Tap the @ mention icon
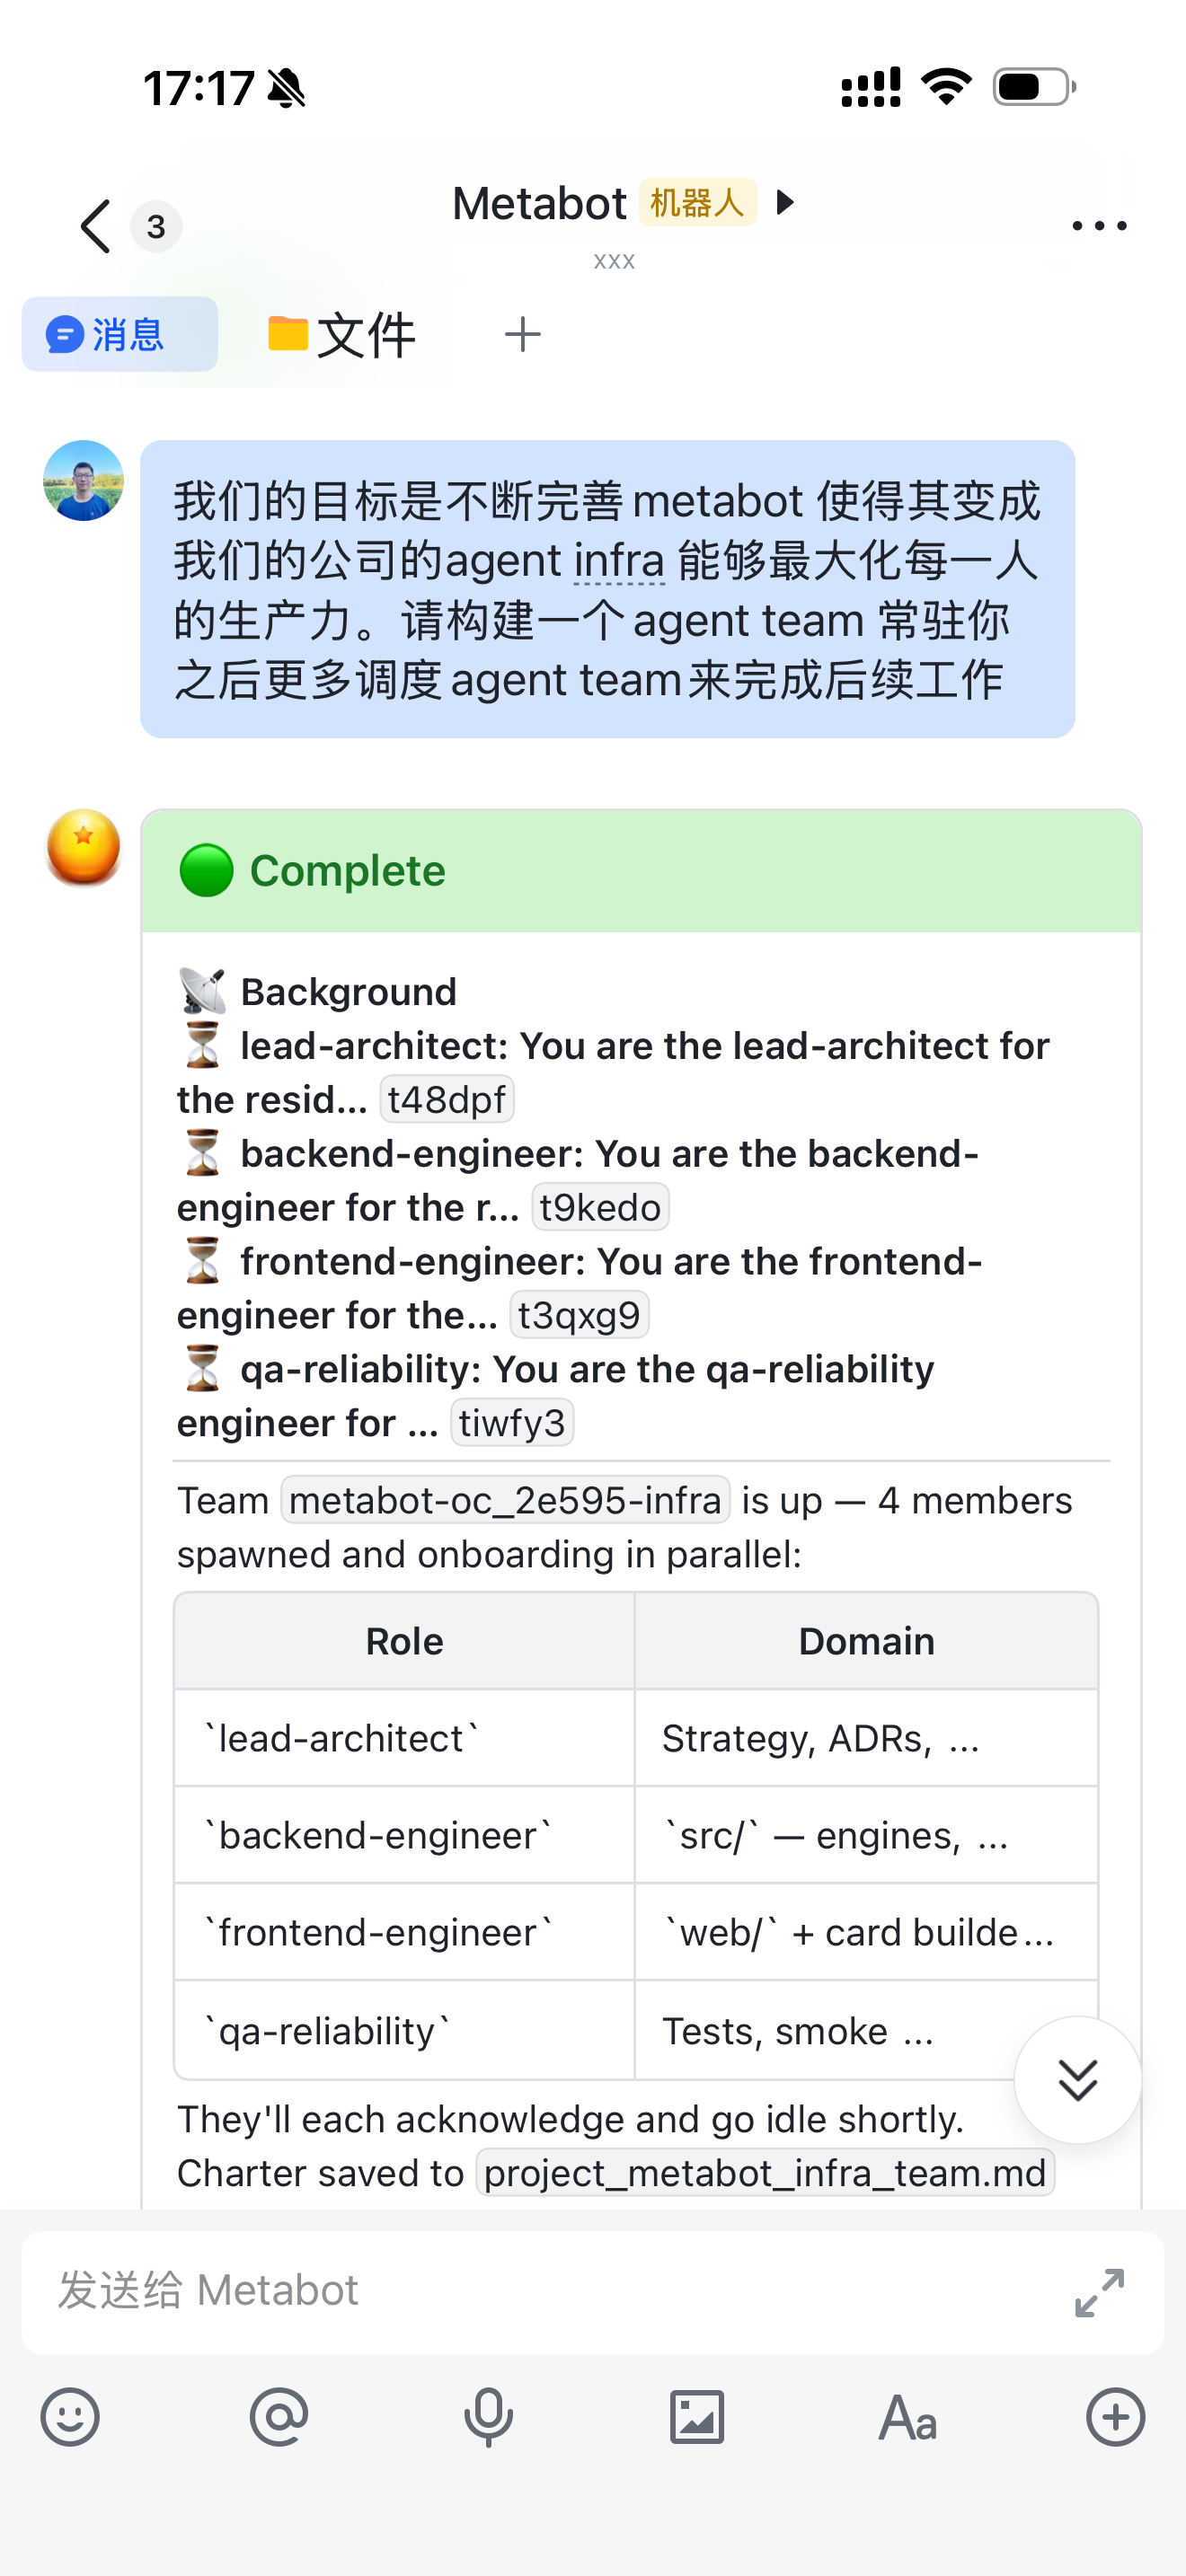This screenshot has height=2576, width=1186. (279, 2418)
